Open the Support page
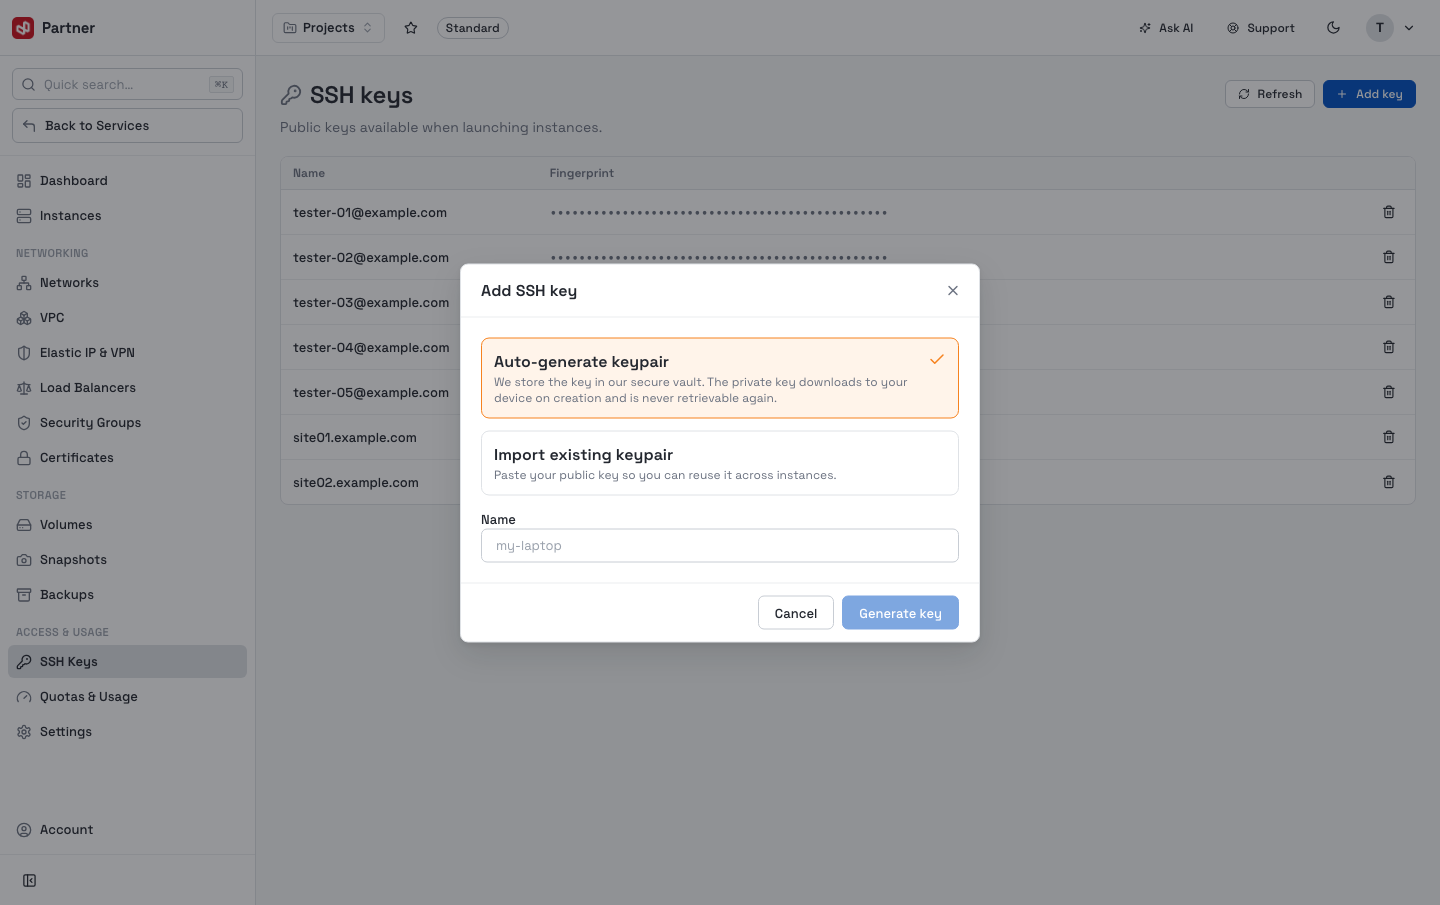Image resolution: width=1440 pixels, height=905 pixels. click(1261, 28)
